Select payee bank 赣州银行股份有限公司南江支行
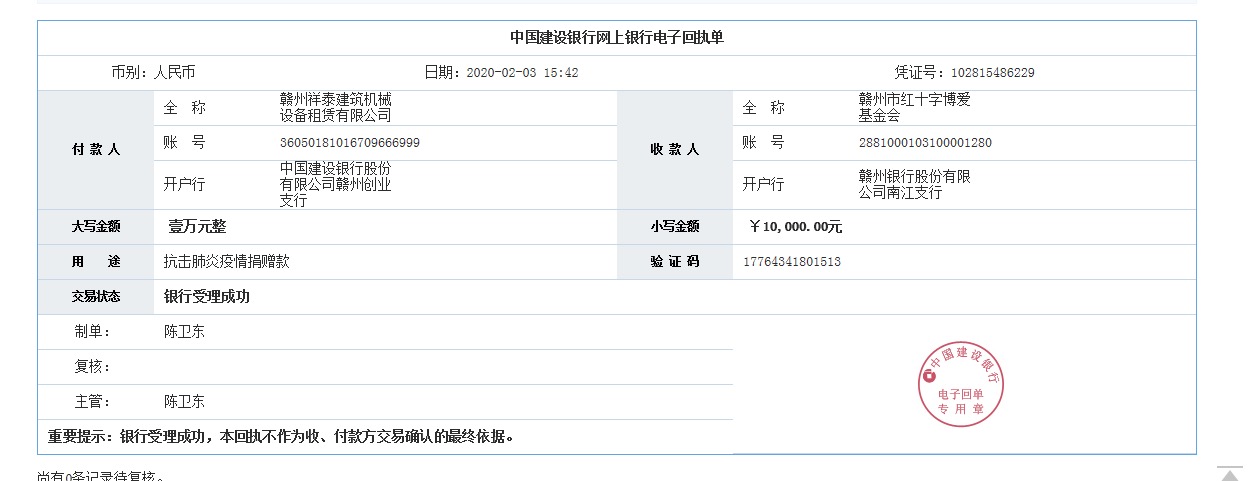 click(915, 184)
